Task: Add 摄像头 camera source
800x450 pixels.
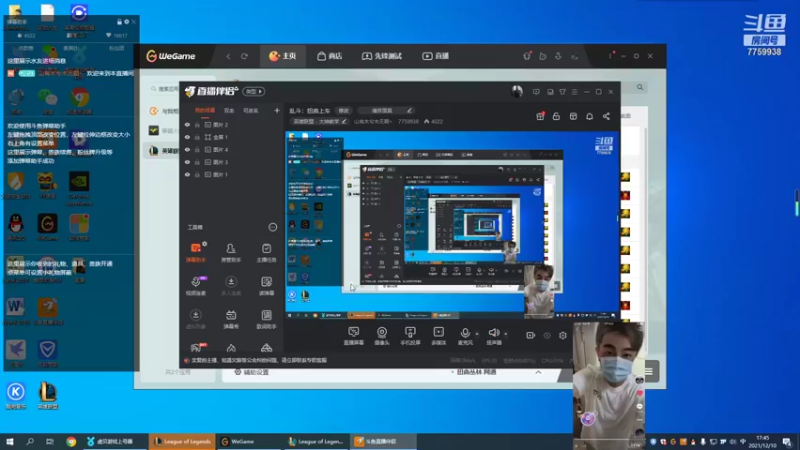Action: click(x=382, y=336)
